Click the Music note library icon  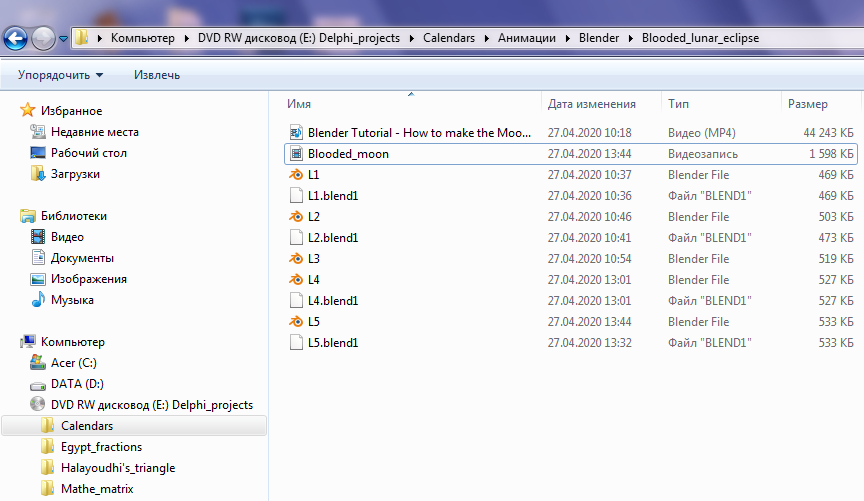click(x=37, y=300)
